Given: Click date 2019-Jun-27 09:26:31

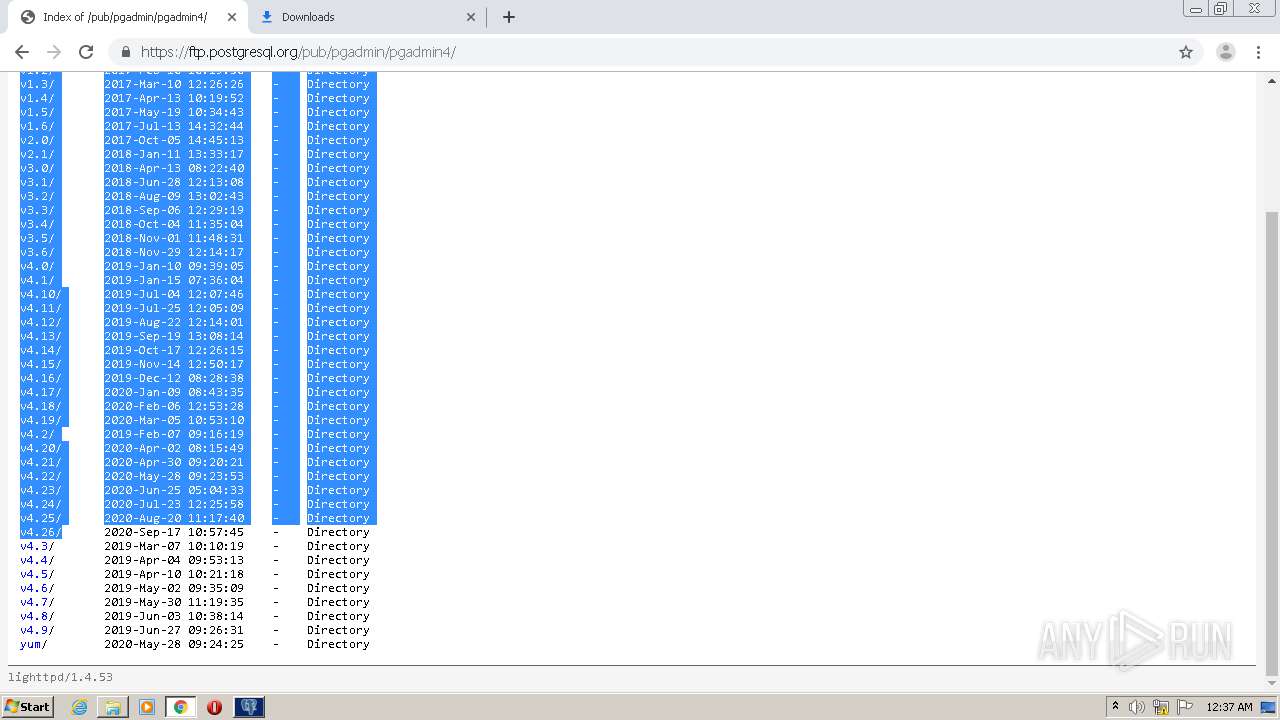Looking at the screenshot, I should (x=174, y=630).
